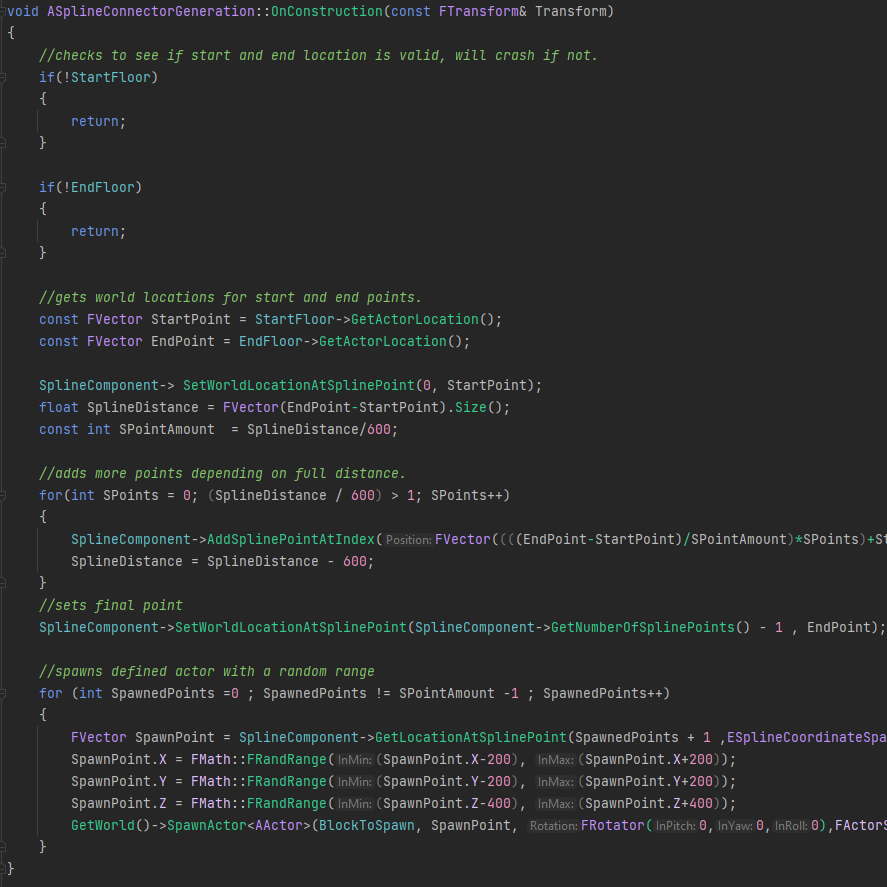The height and width of the screenshot is (887, 887).
Task: Click the 'adds more points' comment
Action: (222, 473)
